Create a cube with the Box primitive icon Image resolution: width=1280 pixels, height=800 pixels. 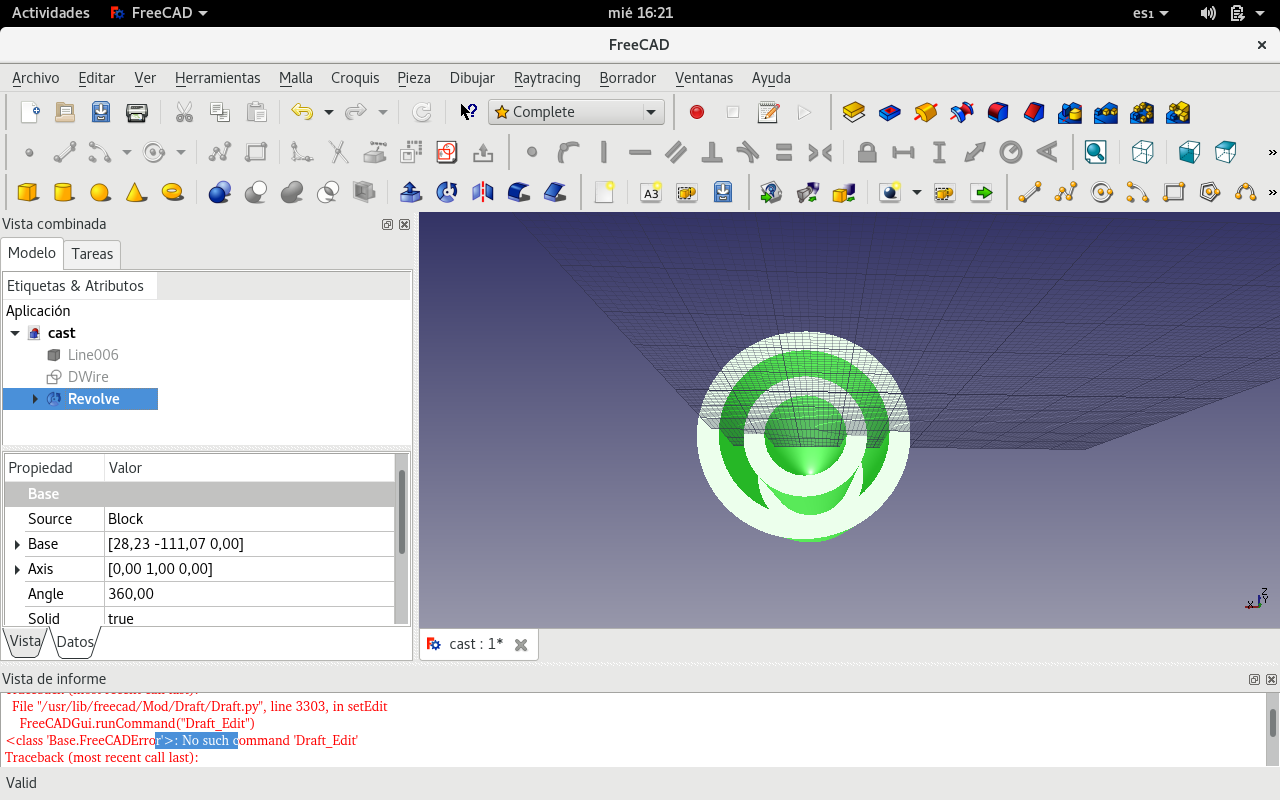click(x=28, y=192)
